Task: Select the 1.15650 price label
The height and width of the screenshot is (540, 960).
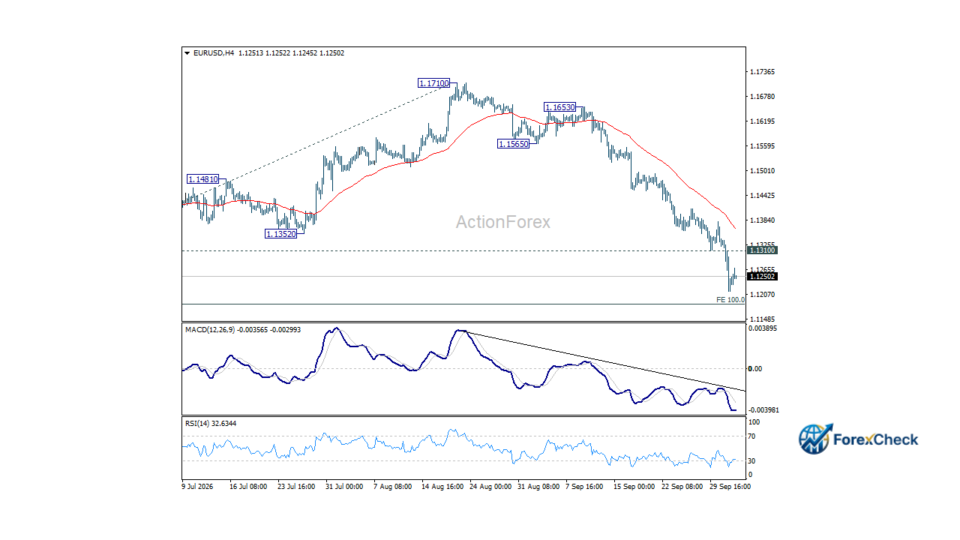Action: 513,144
